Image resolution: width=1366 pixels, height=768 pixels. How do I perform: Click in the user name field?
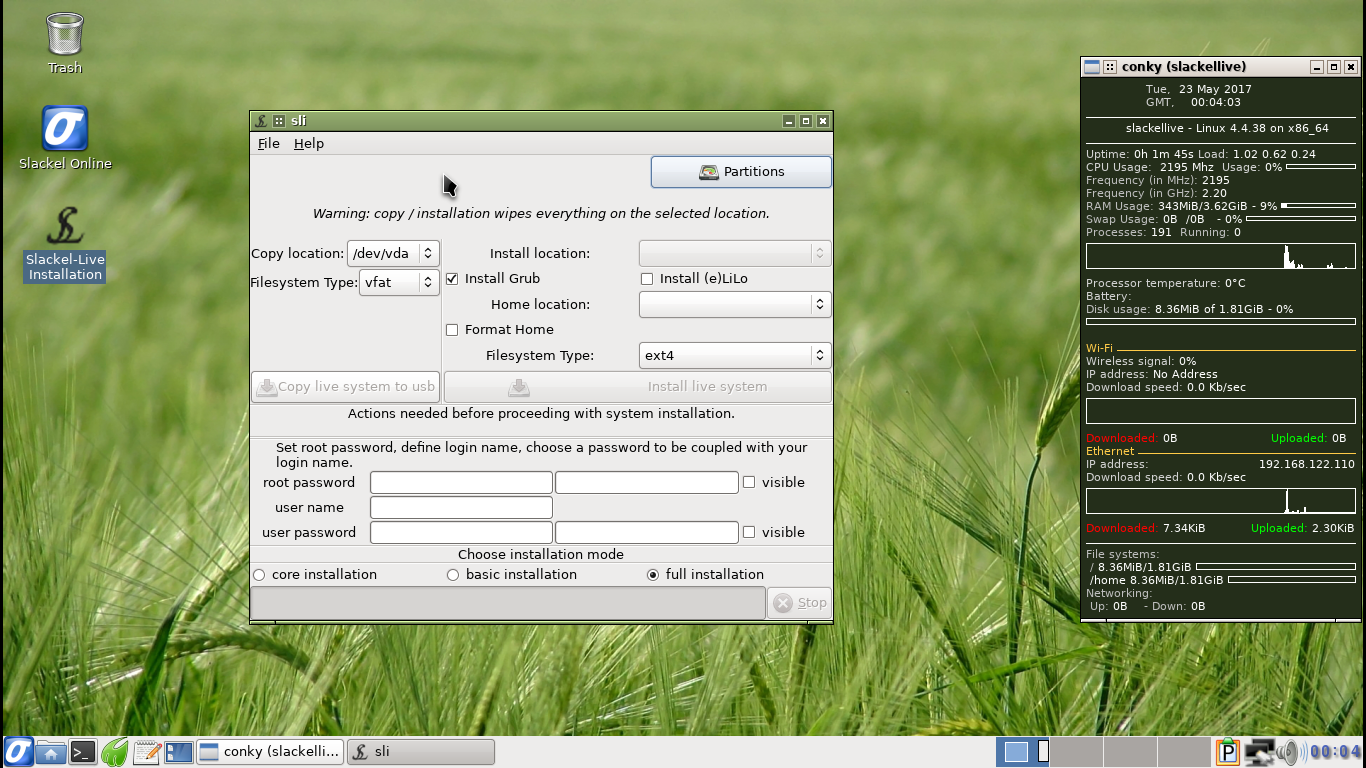click(x=461, y=507)
